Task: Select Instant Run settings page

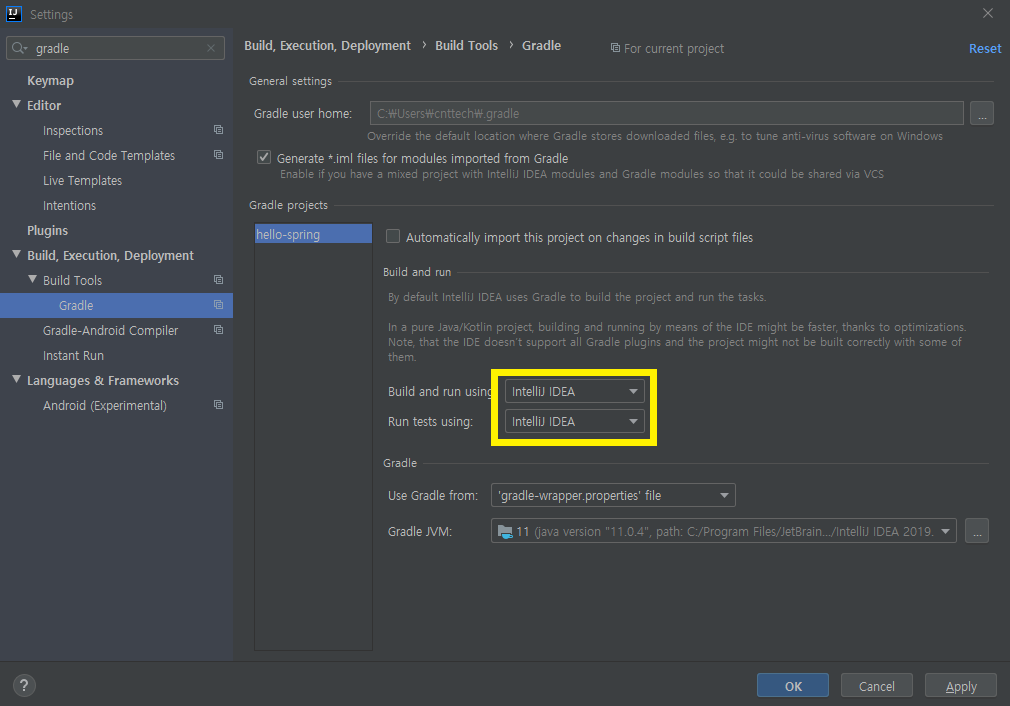Action: 73,356
